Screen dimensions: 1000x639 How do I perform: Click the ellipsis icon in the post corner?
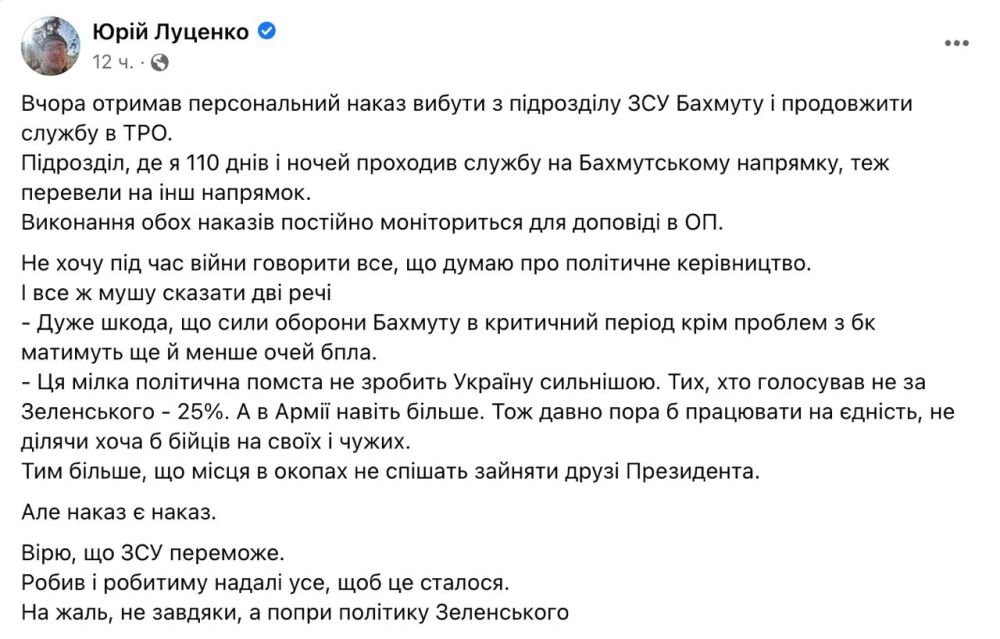tap(958, 41)
